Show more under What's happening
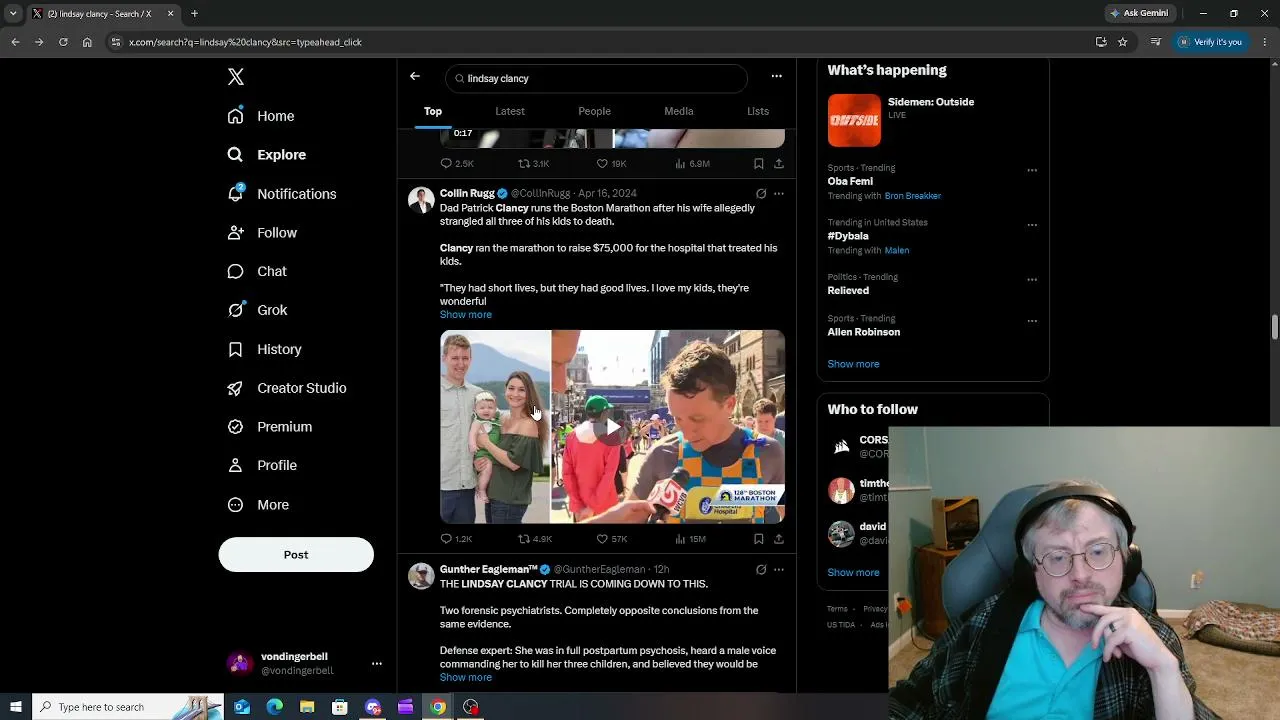1280x720 pixels. click(853, 364)
